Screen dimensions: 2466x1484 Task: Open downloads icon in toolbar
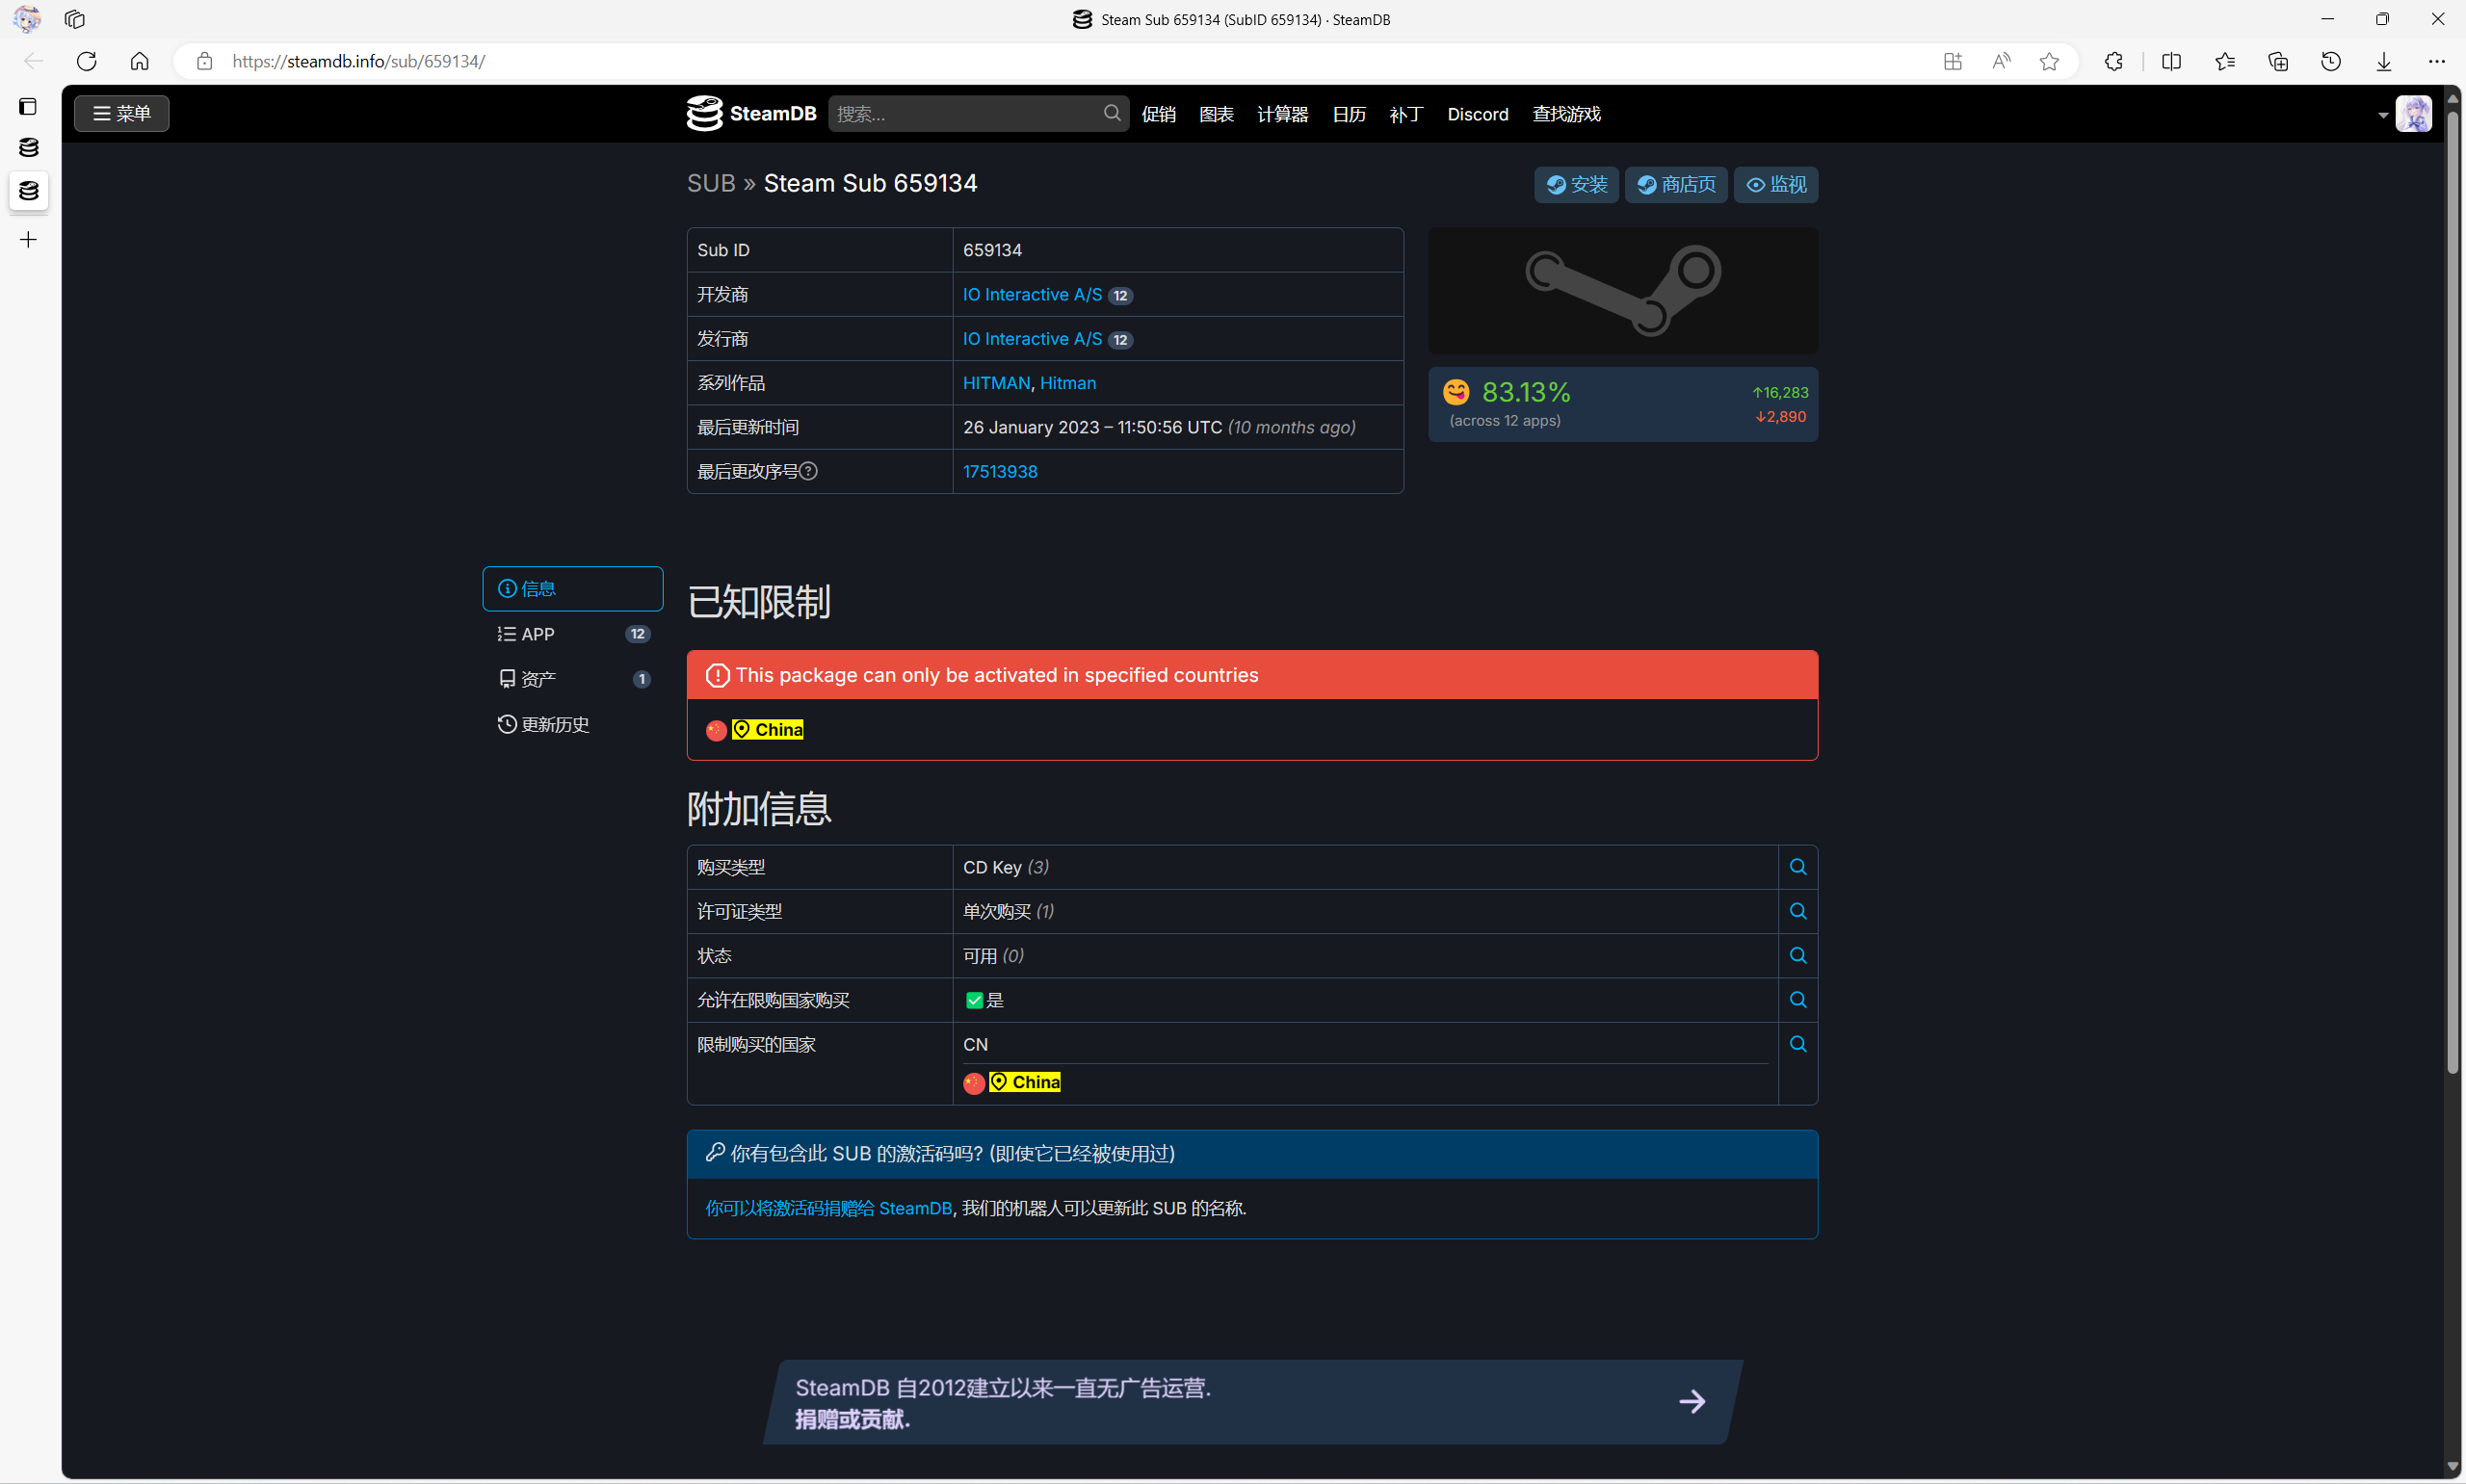tap(2384, 61)
